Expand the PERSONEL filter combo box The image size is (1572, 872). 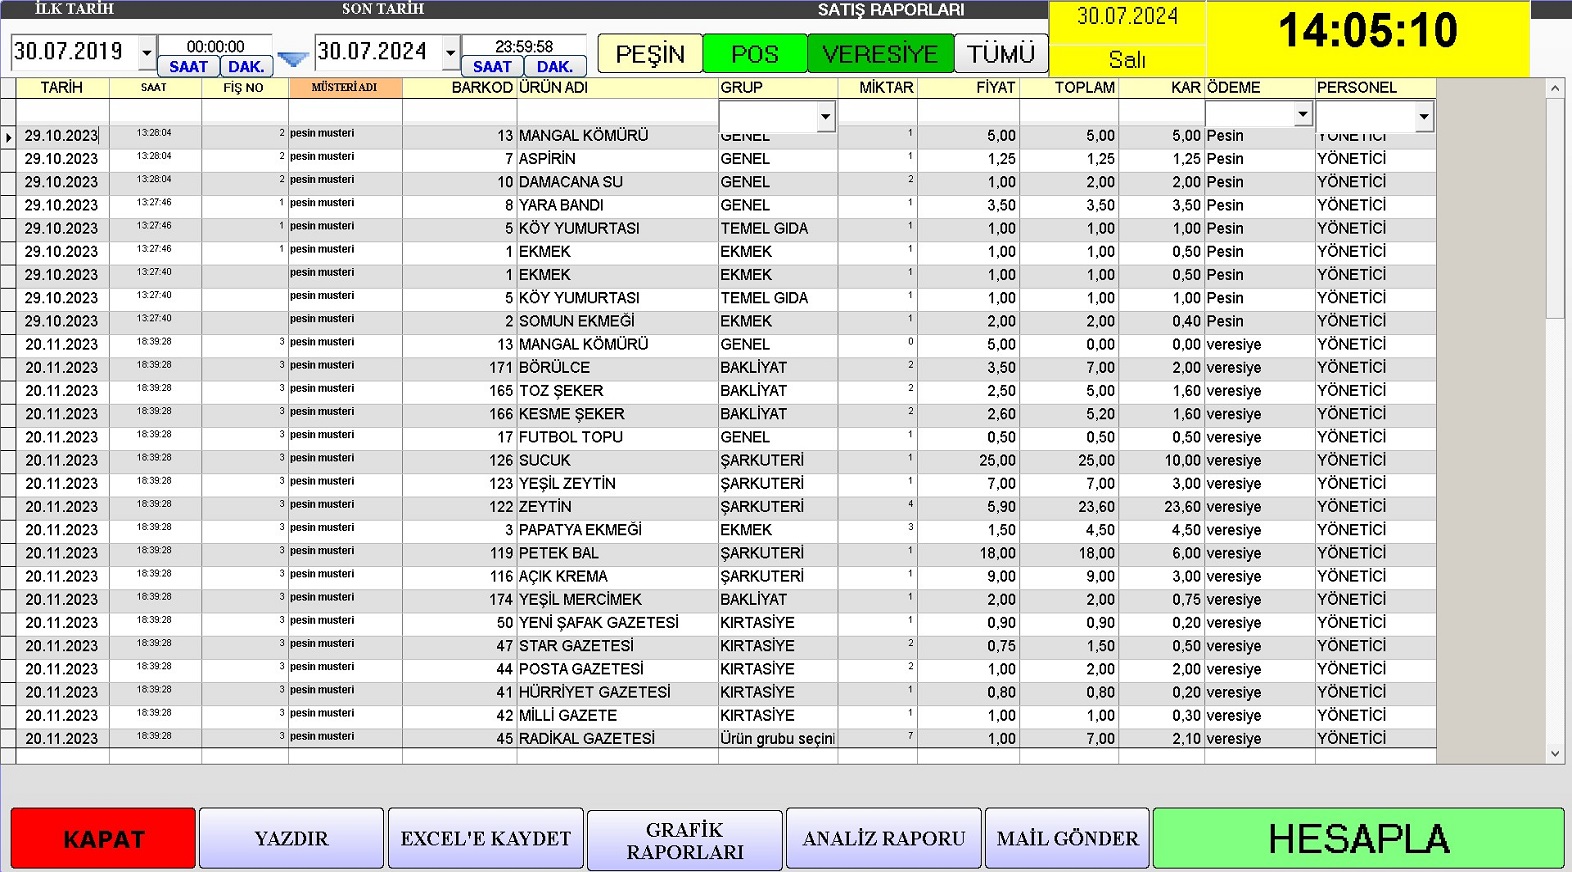point(1424,117)
